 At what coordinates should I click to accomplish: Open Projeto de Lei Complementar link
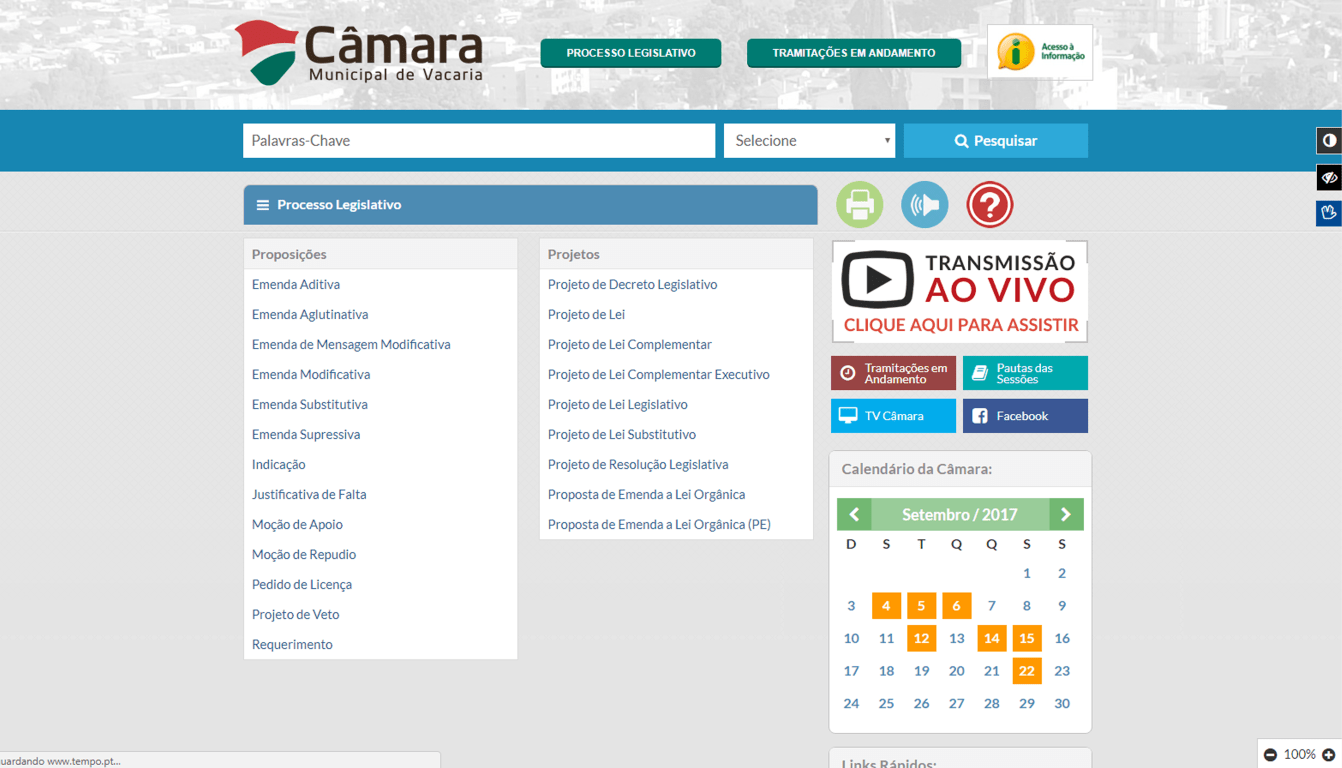[x=630, y=344]
